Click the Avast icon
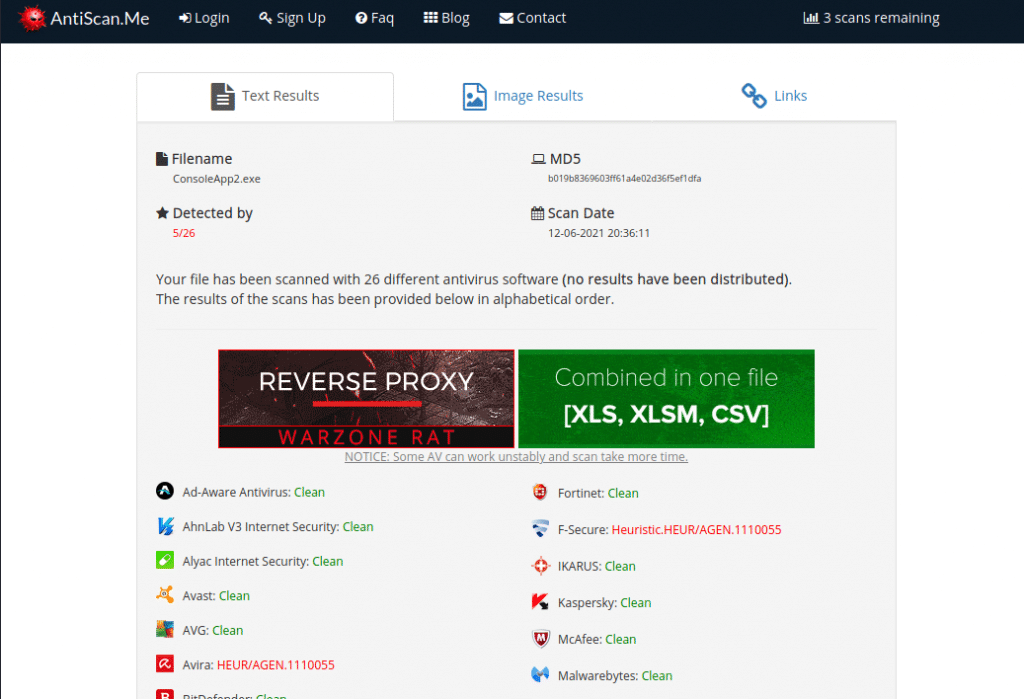This screenshot has width=1024, height=699. (165, 594)
